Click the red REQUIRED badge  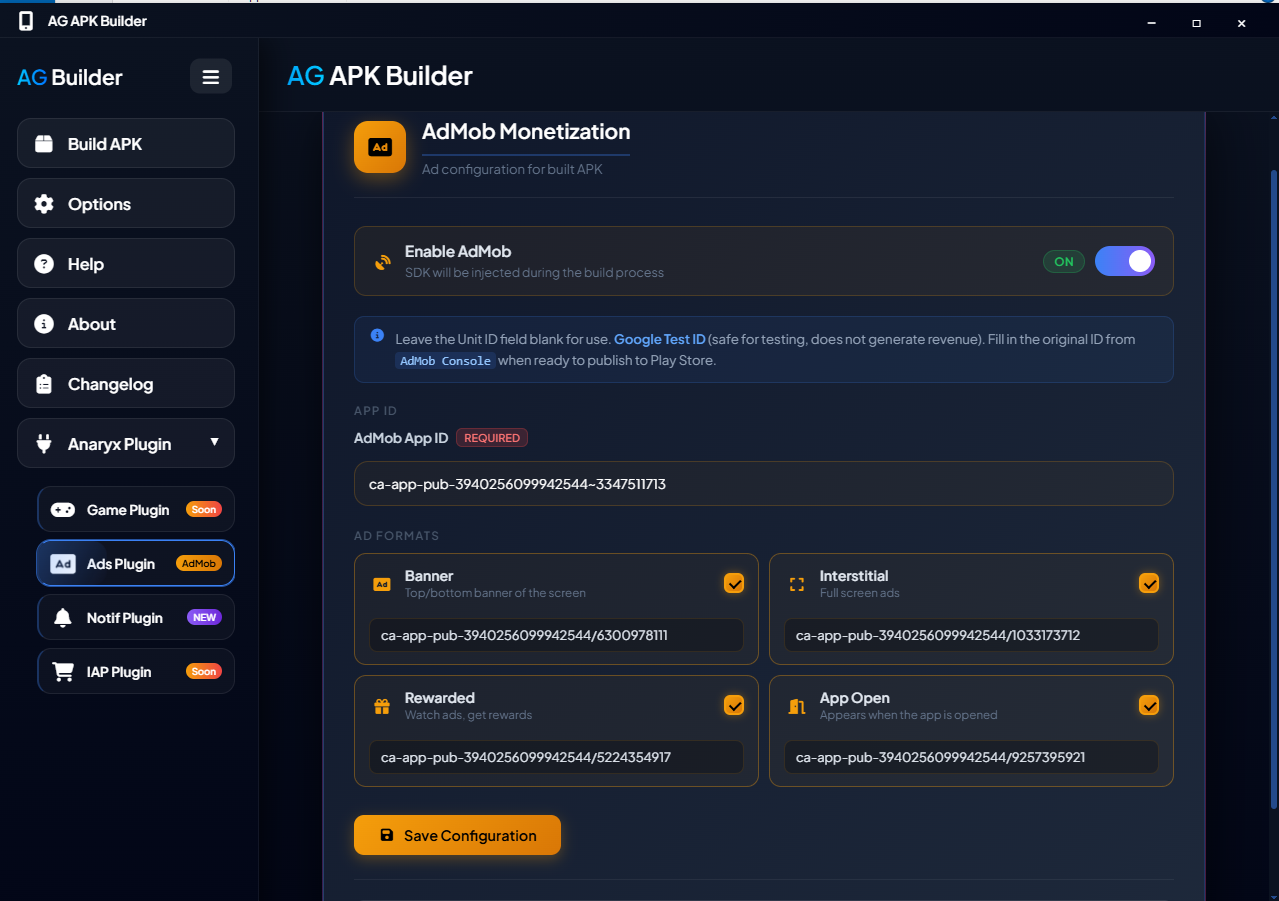tap(492, 438)
